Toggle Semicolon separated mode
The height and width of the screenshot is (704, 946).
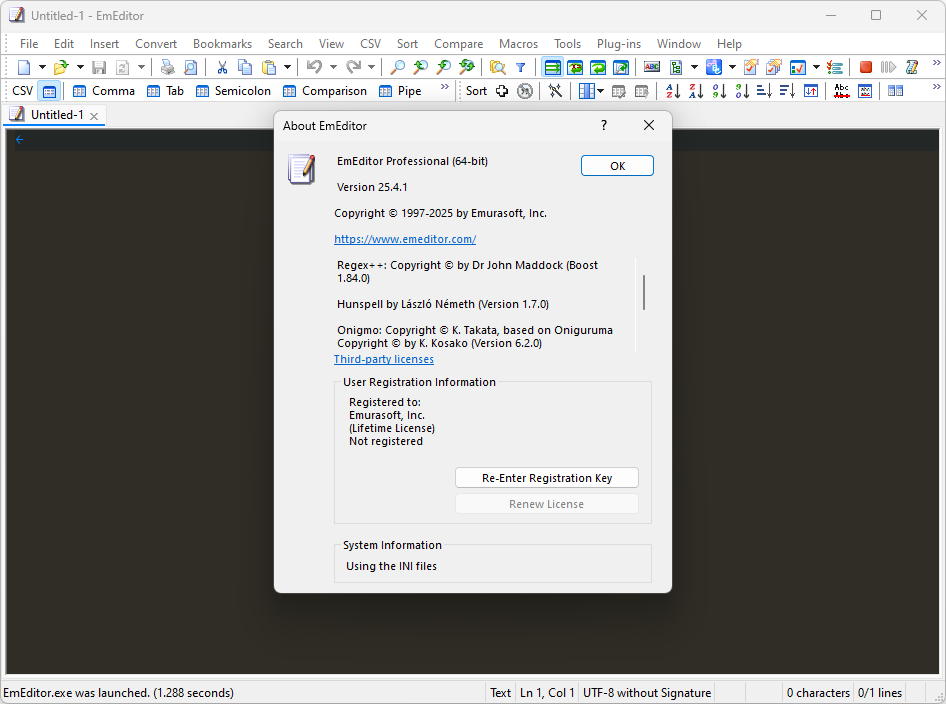coord(233,91)
